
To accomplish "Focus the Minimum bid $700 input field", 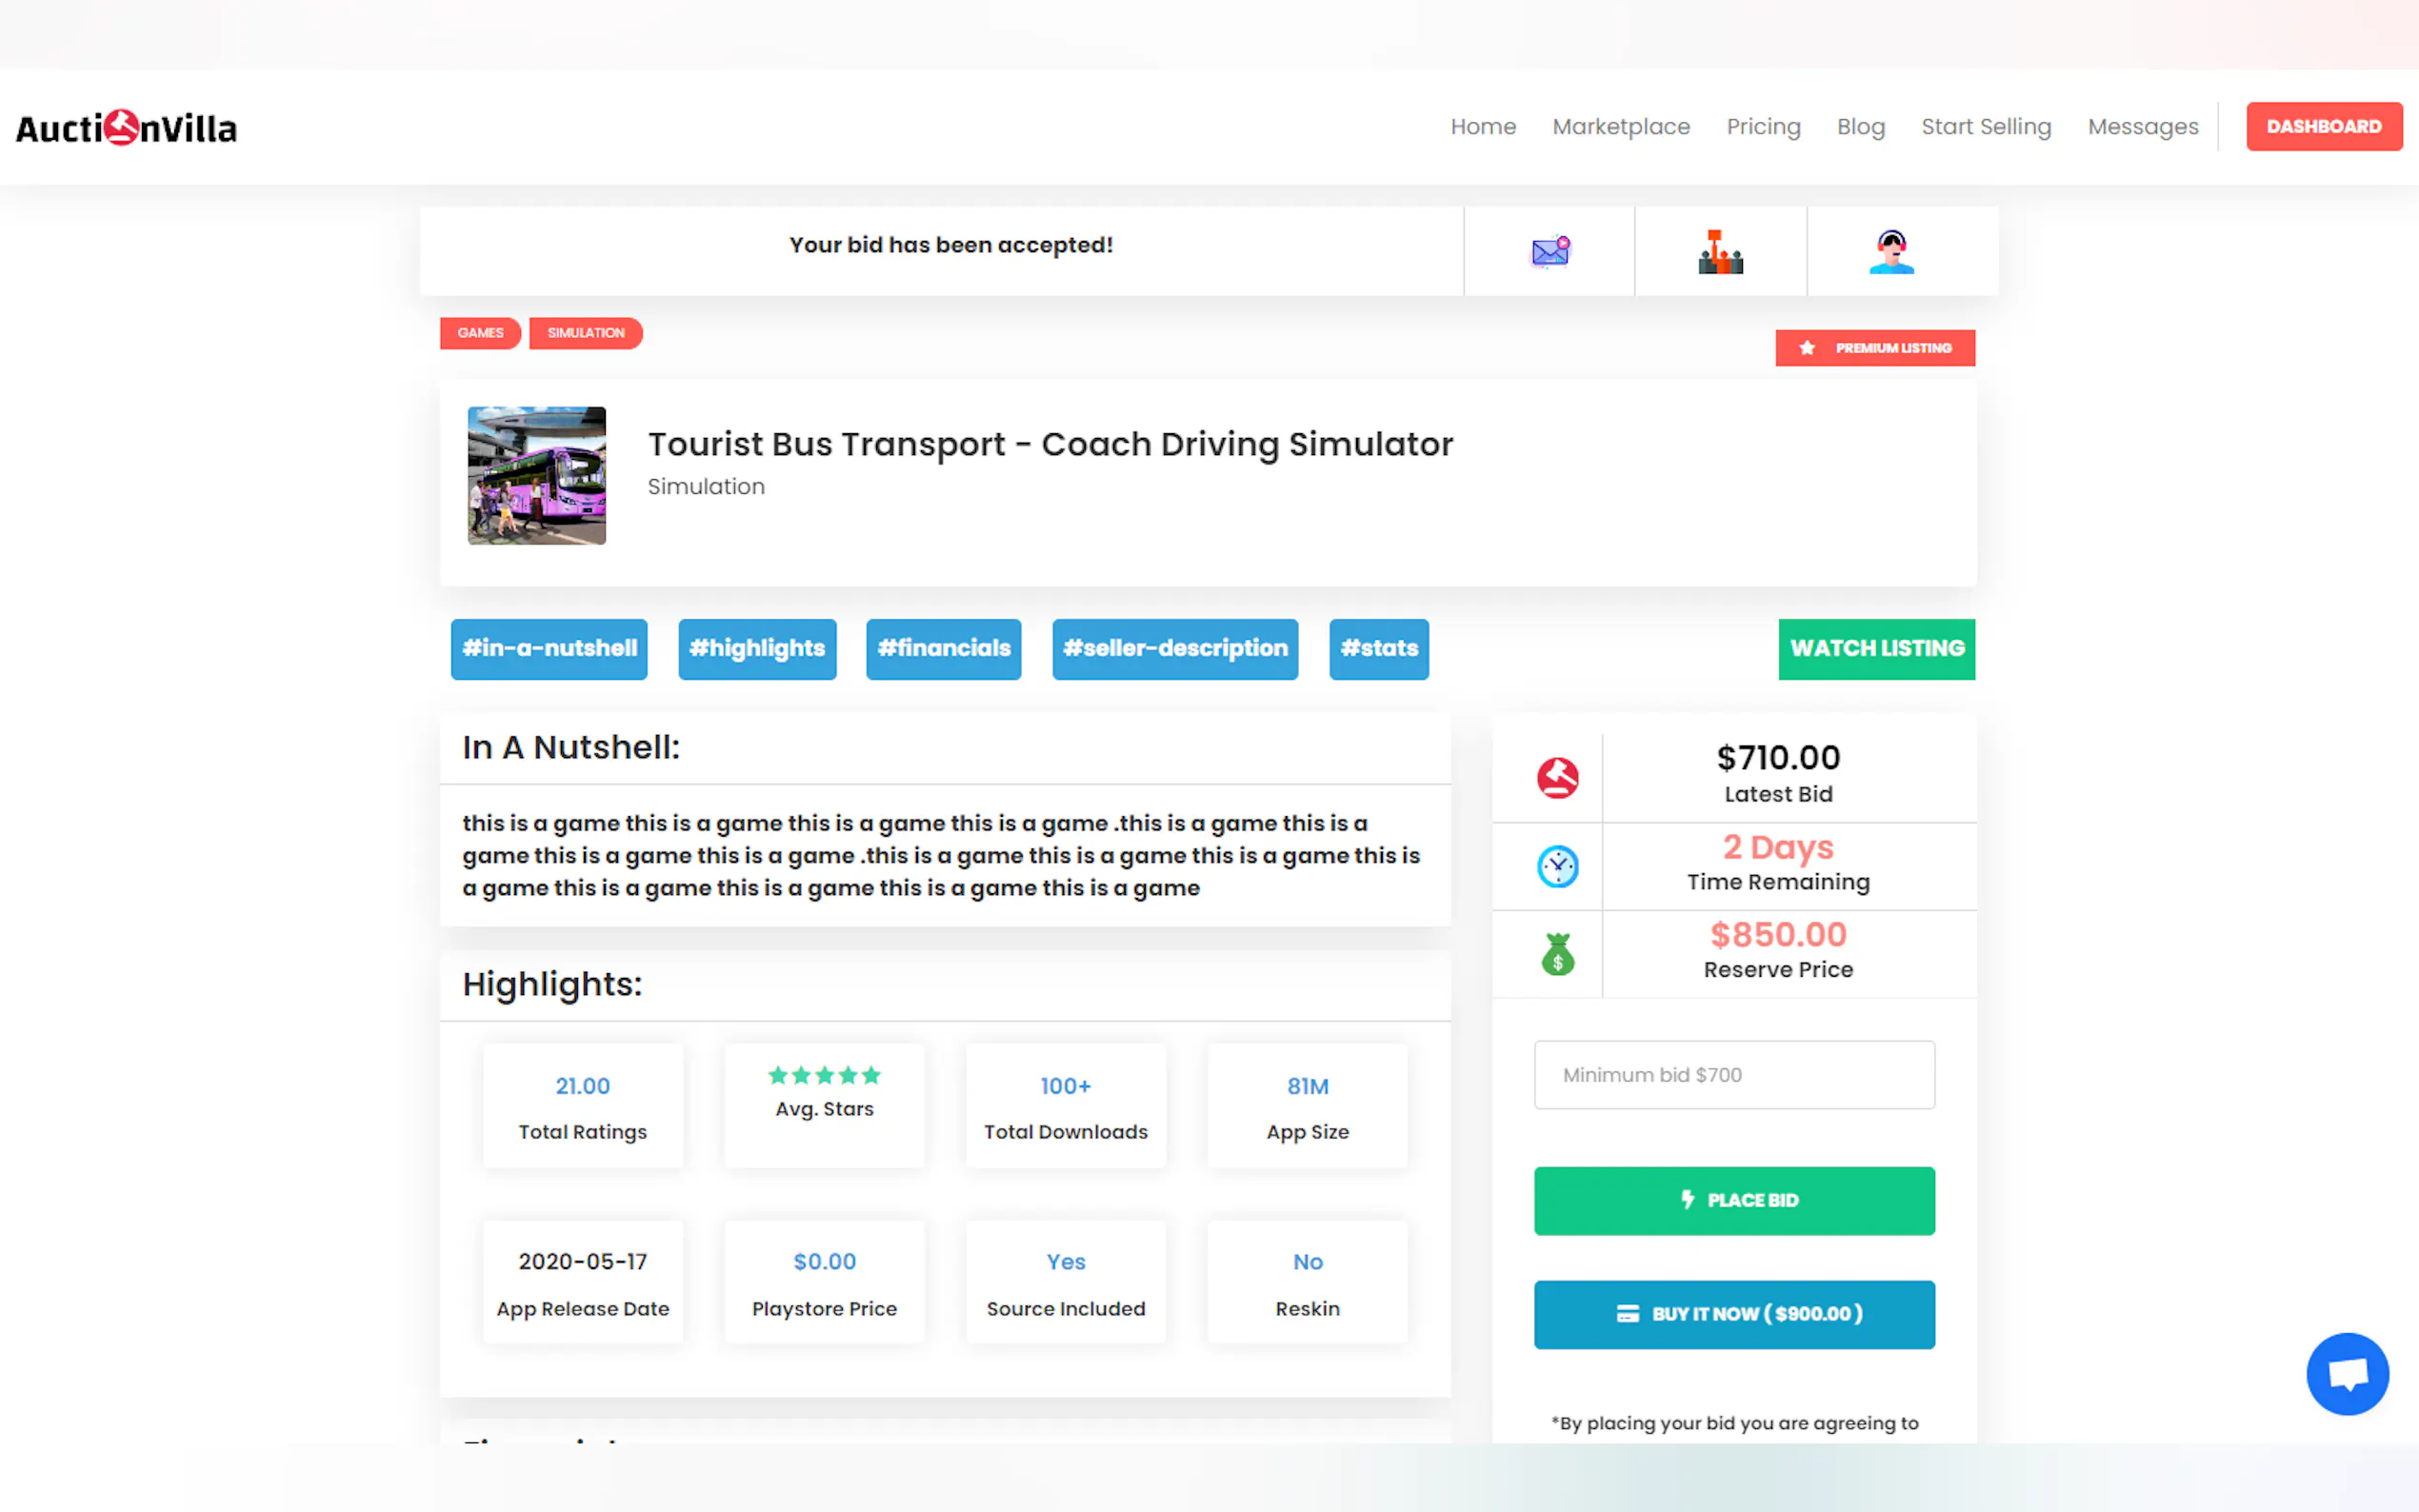I will tap(1733, 1075).
